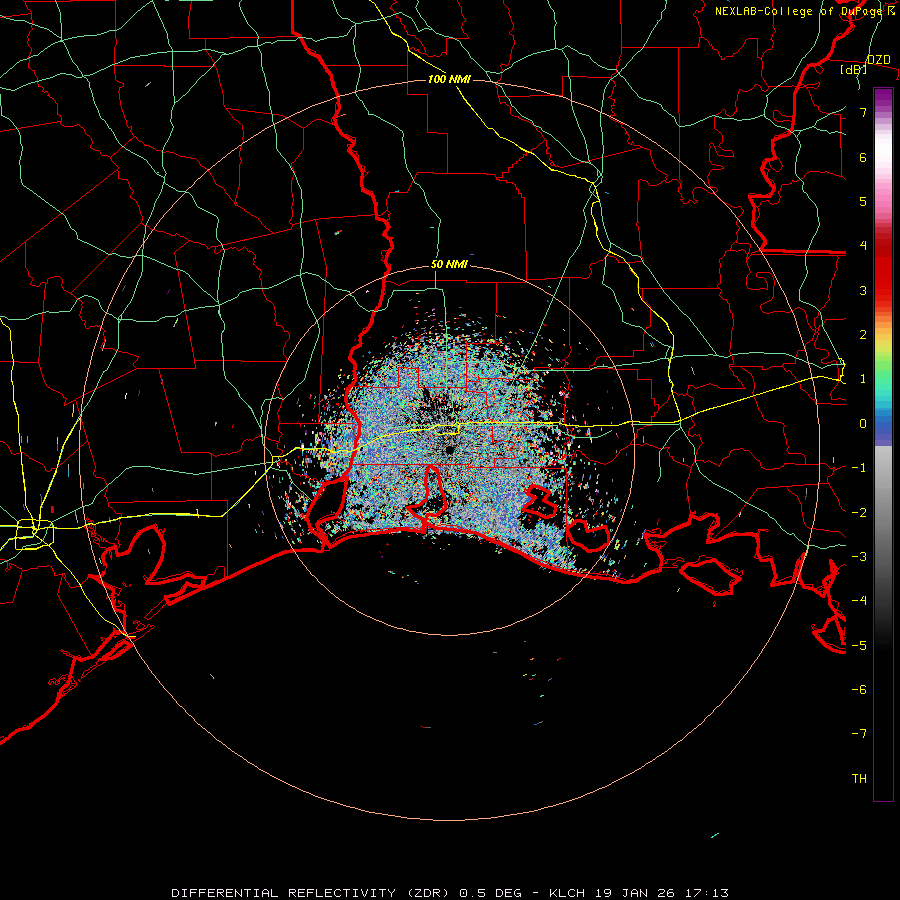Viewport: 900px width, 900px height.
Task: Click the legend value -7
Action: [x=859, y=734]
